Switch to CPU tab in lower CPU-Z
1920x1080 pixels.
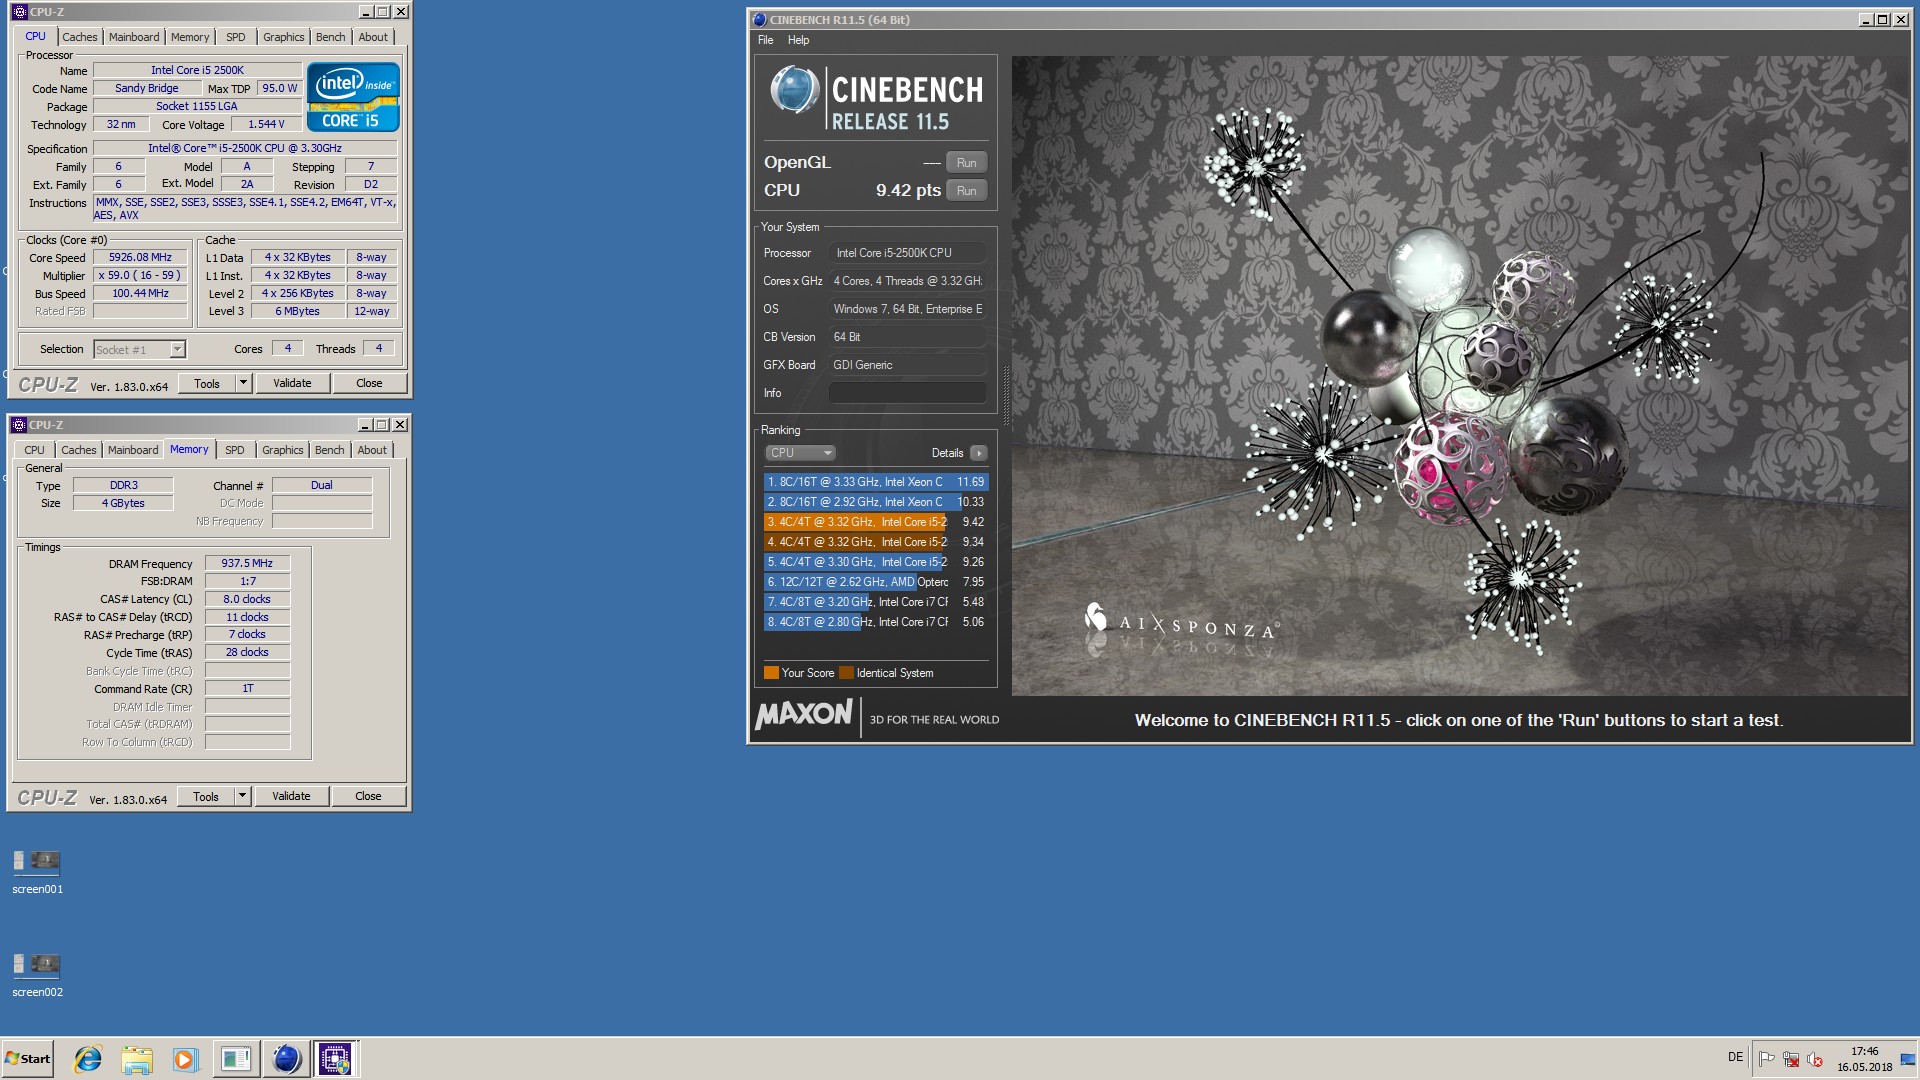(x=35, y=450)
